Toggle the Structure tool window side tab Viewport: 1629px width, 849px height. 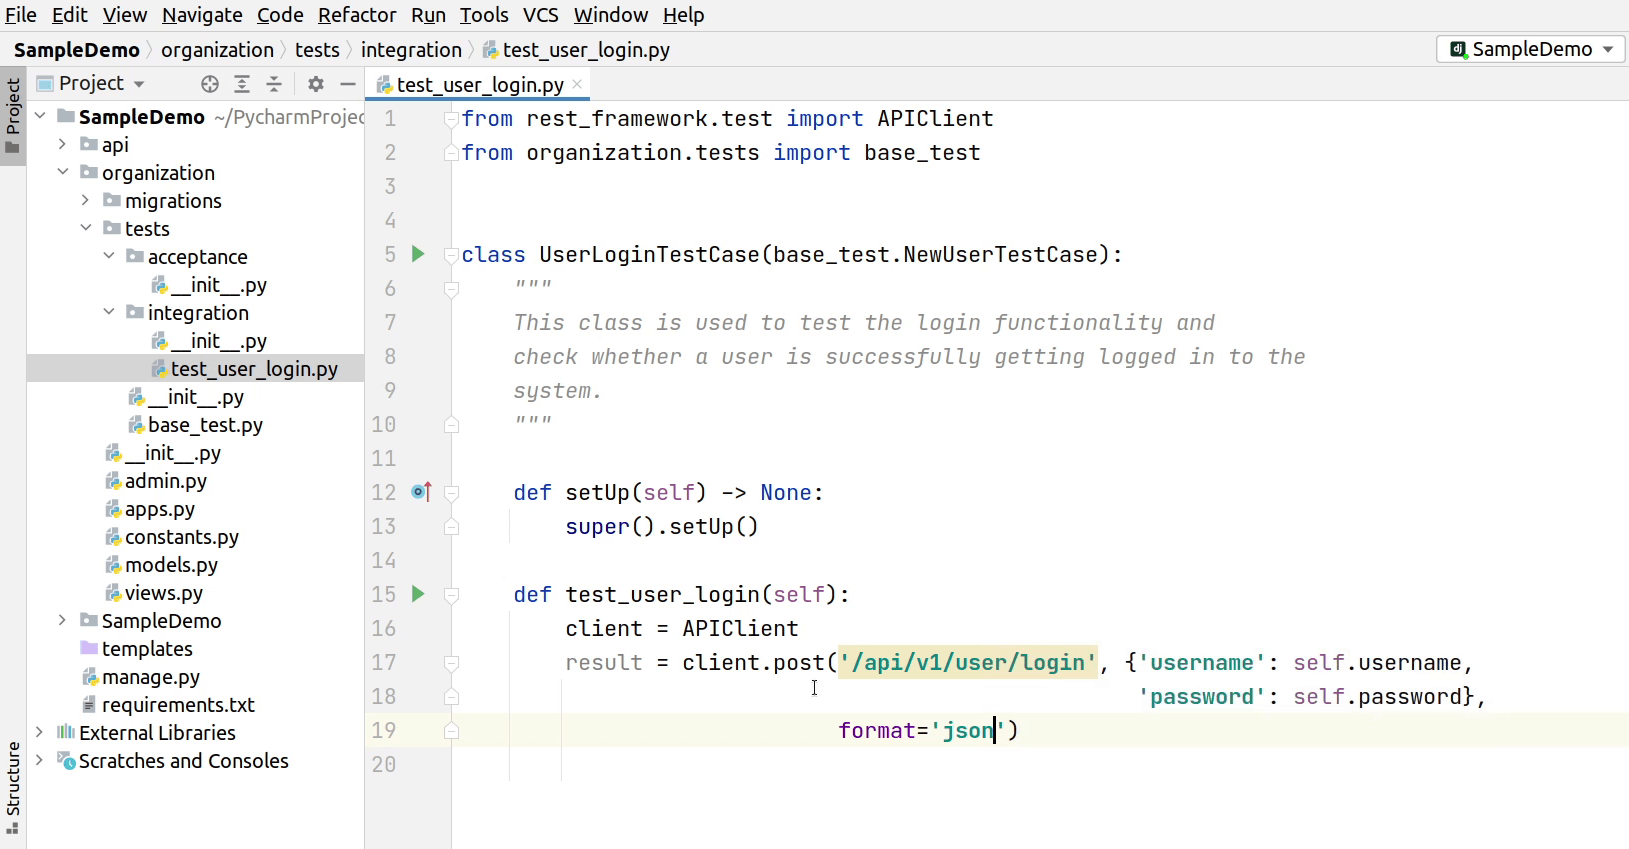pyautogui.click(x=13, y=787)
